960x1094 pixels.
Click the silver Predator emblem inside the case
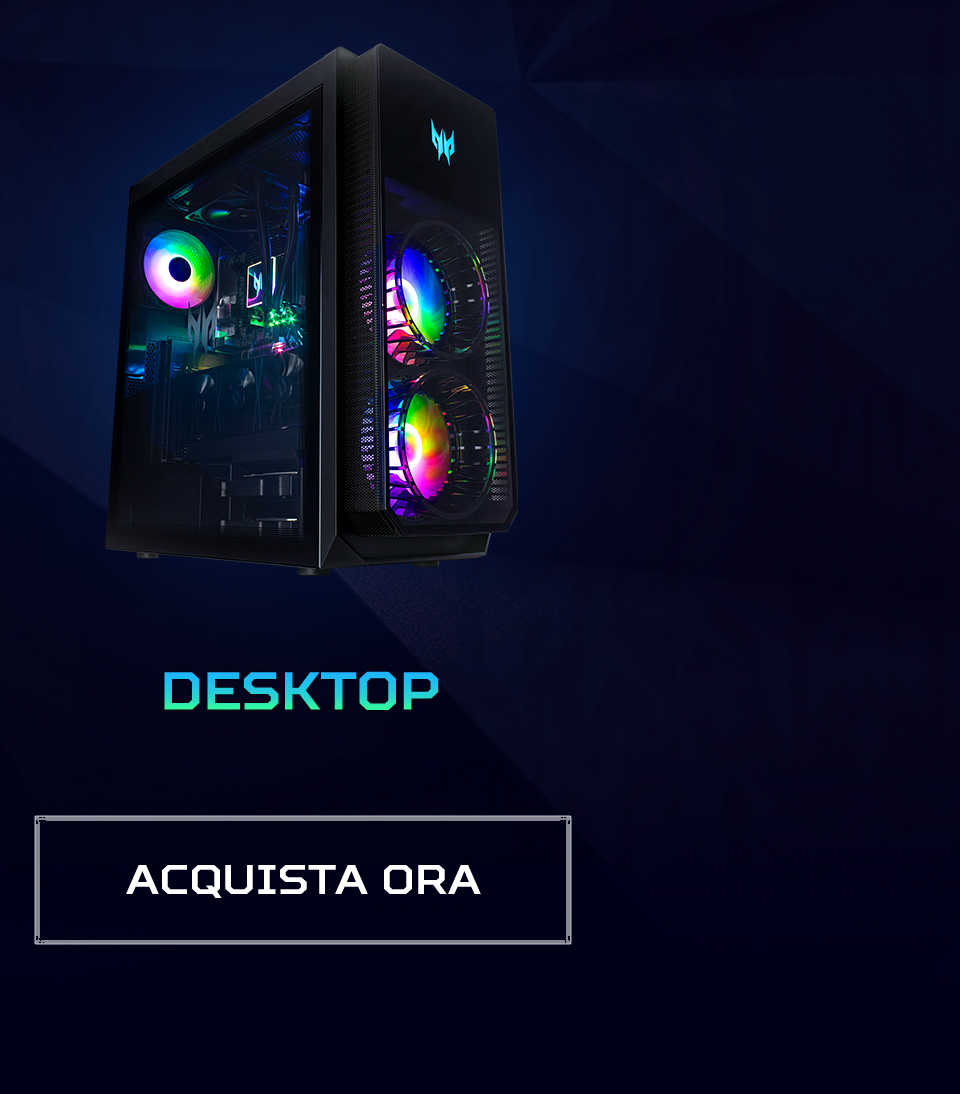pos(202,328)
